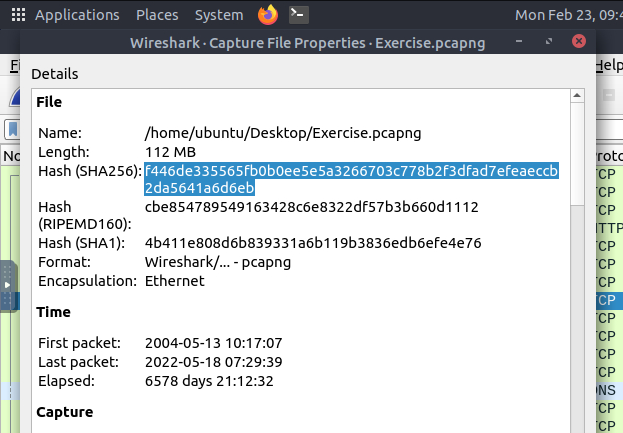
Task: Click the bookmark icon in Wireshark filter bar
Action: 12,130
